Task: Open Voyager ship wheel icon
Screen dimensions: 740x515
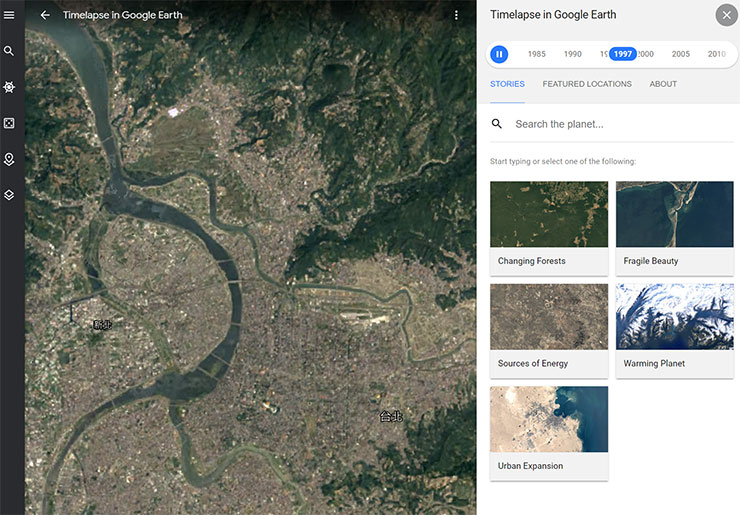Action: [x=9, y=87]
